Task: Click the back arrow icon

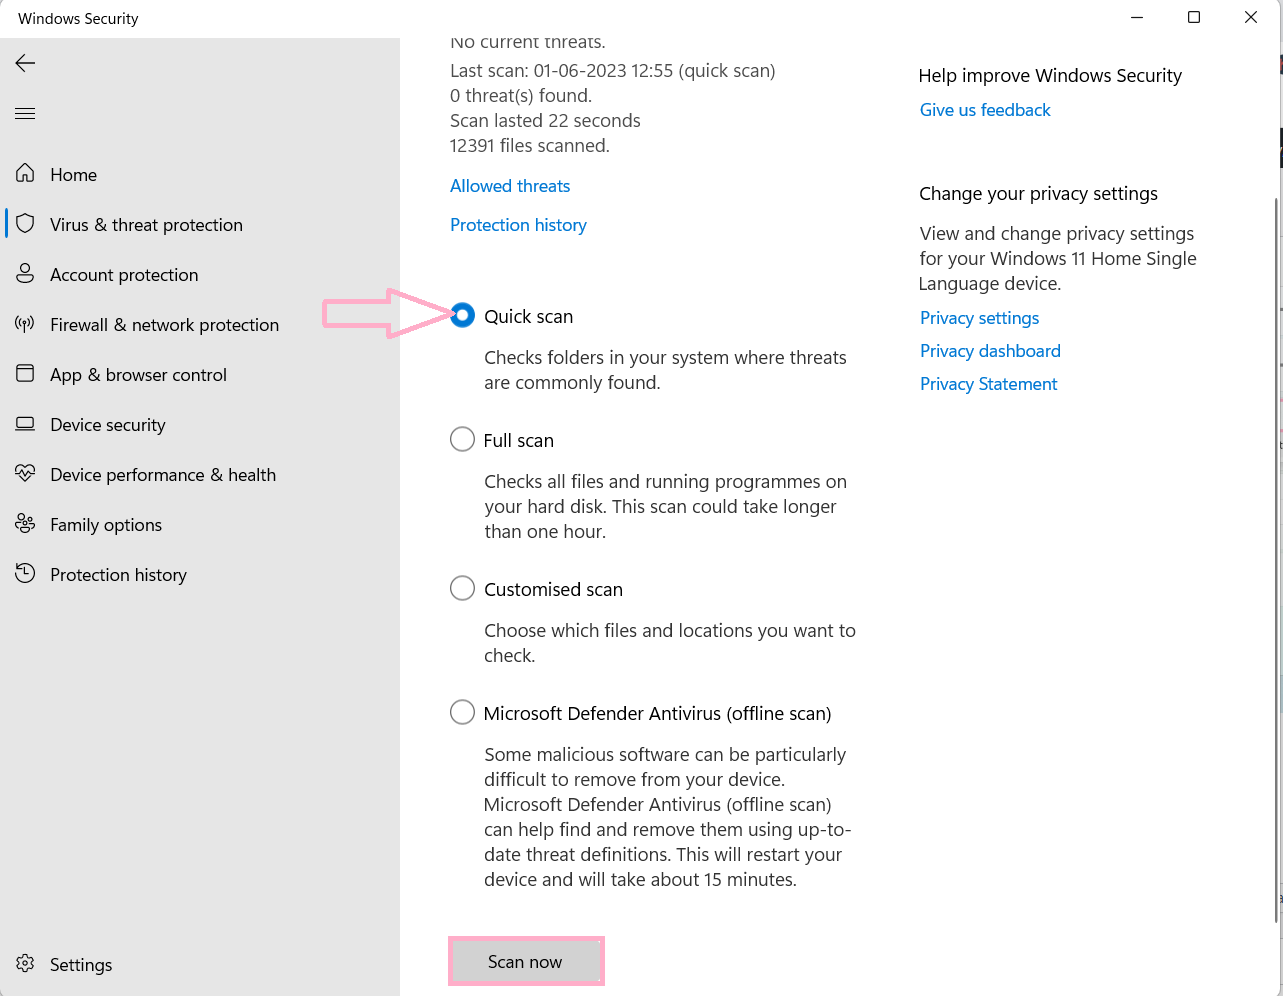Action: point(25,63)
